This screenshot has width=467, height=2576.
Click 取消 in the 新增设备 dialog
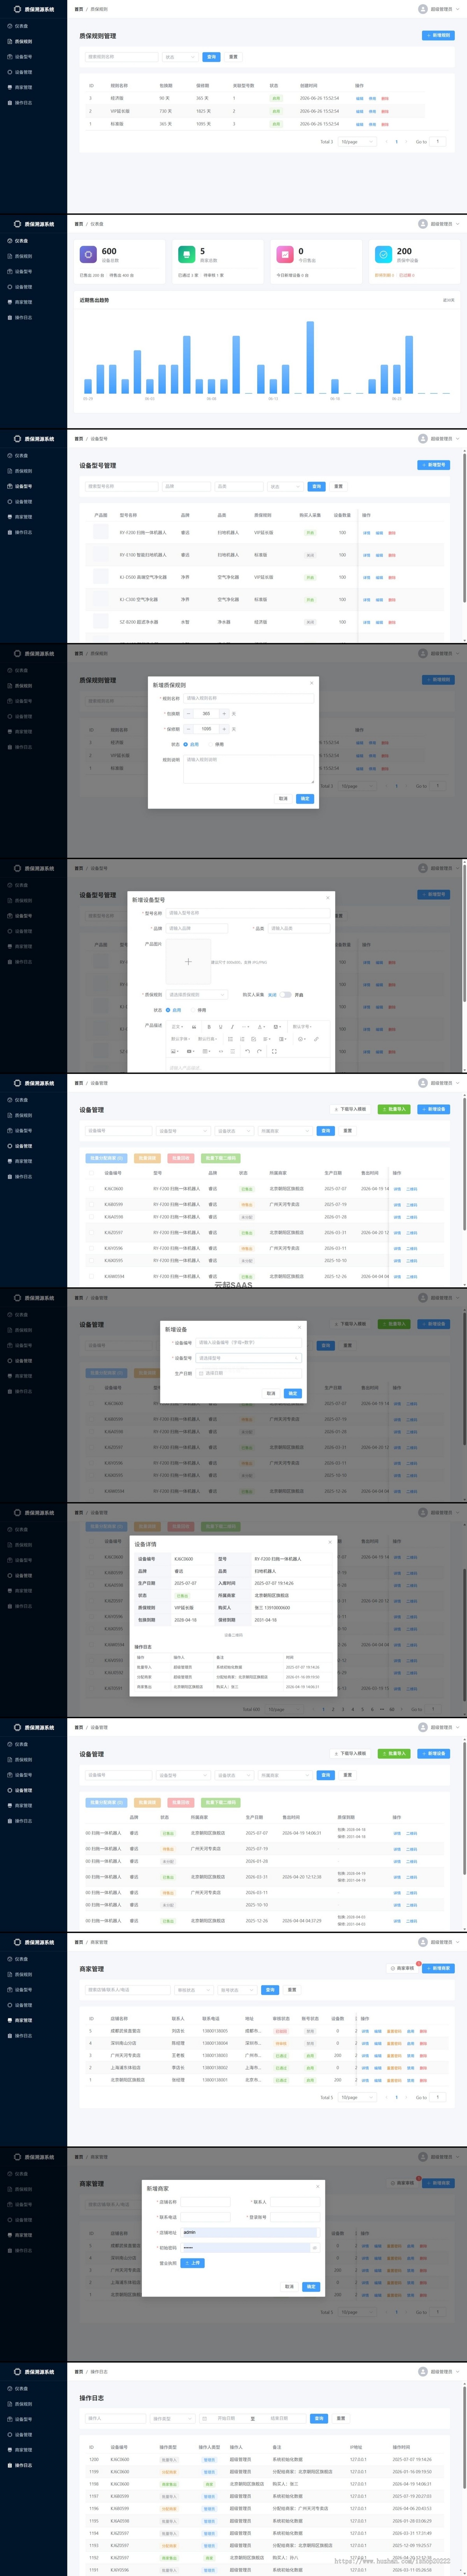coord(271,1393)
